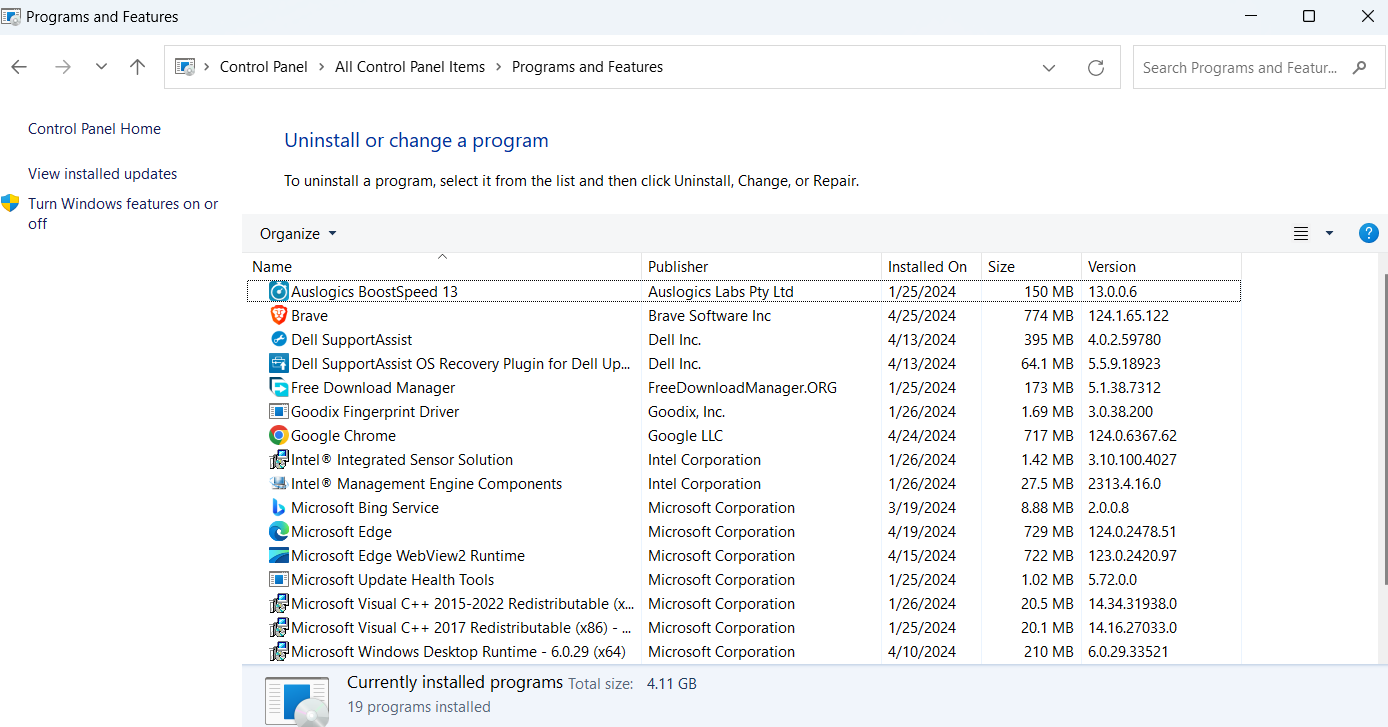Click the Visual C++ 2015-2022 Redistributable icon

[x=279, y=603]
